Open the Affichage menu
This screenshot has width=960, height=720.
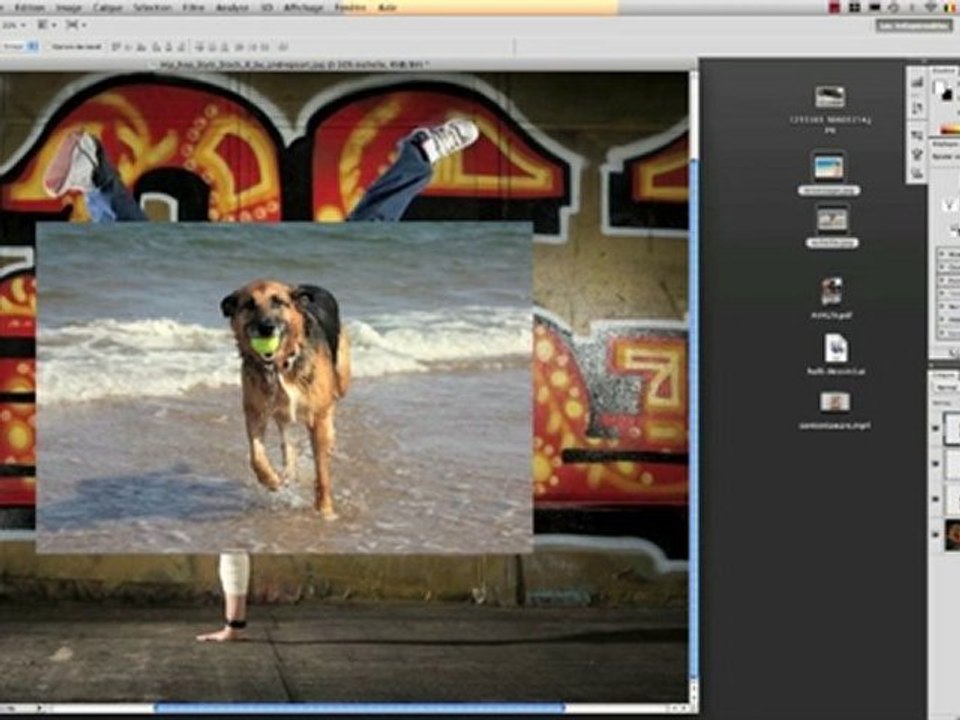click(303, 7)
